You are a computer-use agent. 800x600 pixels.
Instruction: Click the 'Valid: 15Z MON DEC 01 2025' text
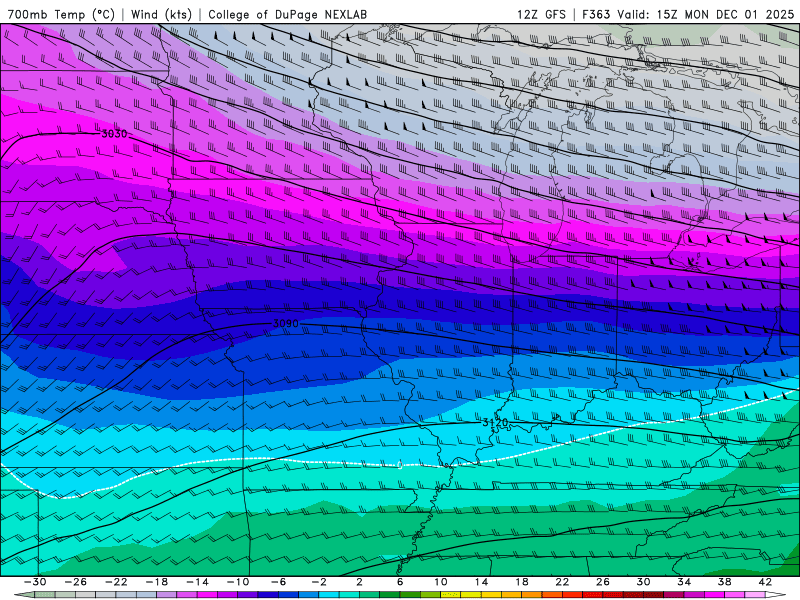706,14
